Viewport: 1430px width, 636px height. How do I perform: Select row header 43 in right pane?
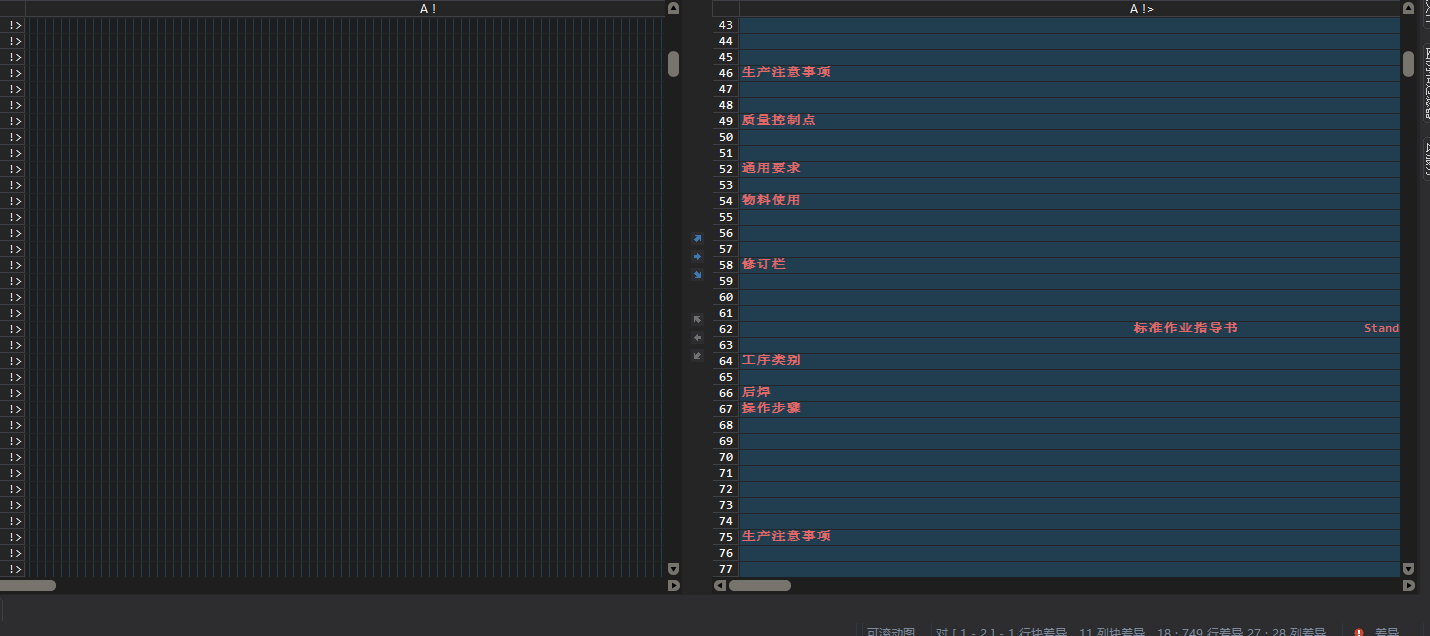click(x=726, y=25)
